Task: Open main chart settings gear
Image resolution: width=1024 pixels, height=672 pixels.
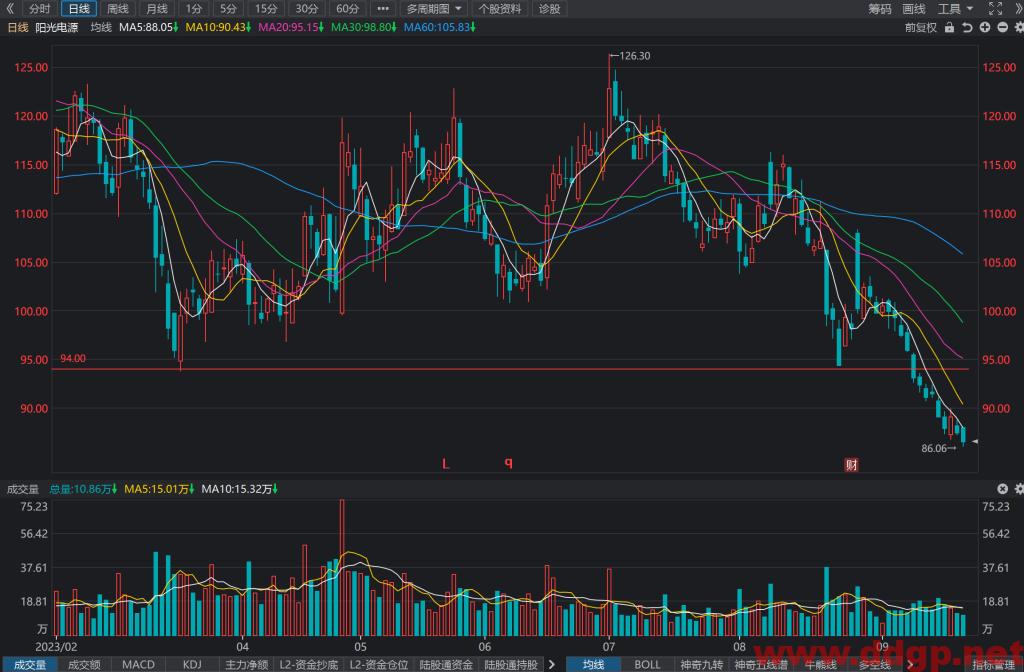Action: point(1019,27)
